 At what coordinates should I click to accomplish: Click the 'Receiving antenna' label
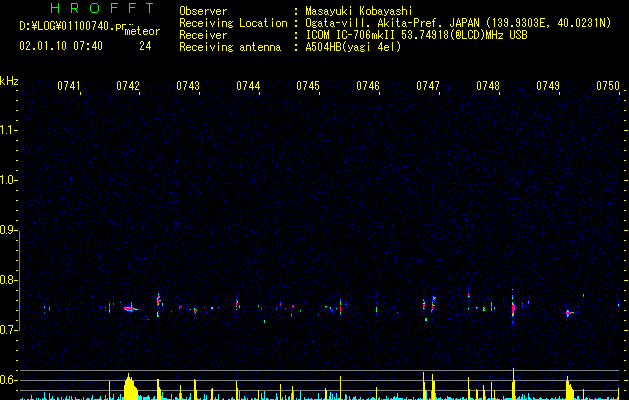click(x=230, y=47)
